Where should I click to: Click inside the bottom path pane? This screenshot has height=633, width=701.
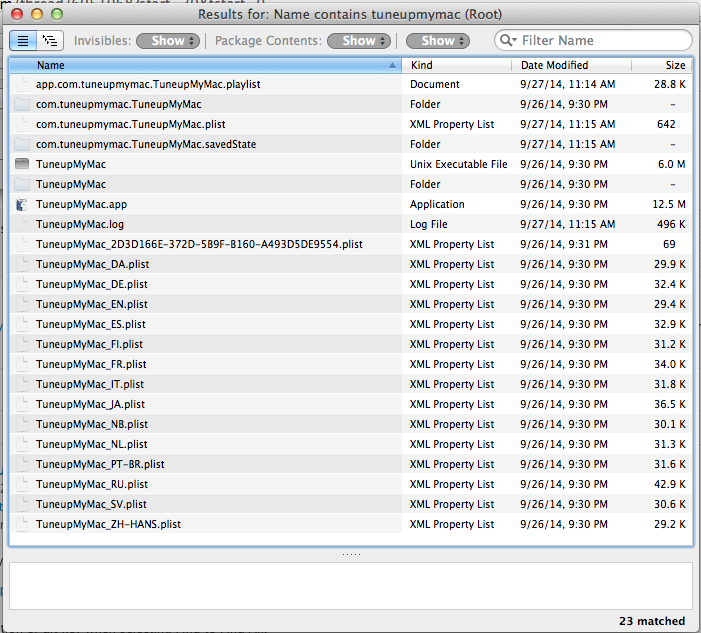(351, 586)
